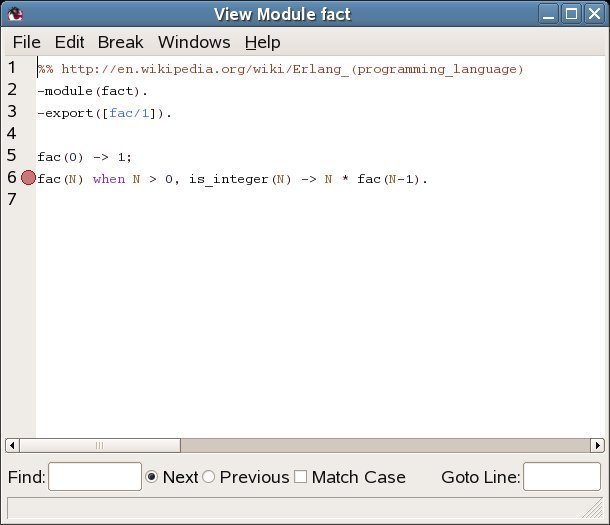Enable the Match Case checkbox
The height and width of the screenshot is (525, 610).
pos(300,477)
